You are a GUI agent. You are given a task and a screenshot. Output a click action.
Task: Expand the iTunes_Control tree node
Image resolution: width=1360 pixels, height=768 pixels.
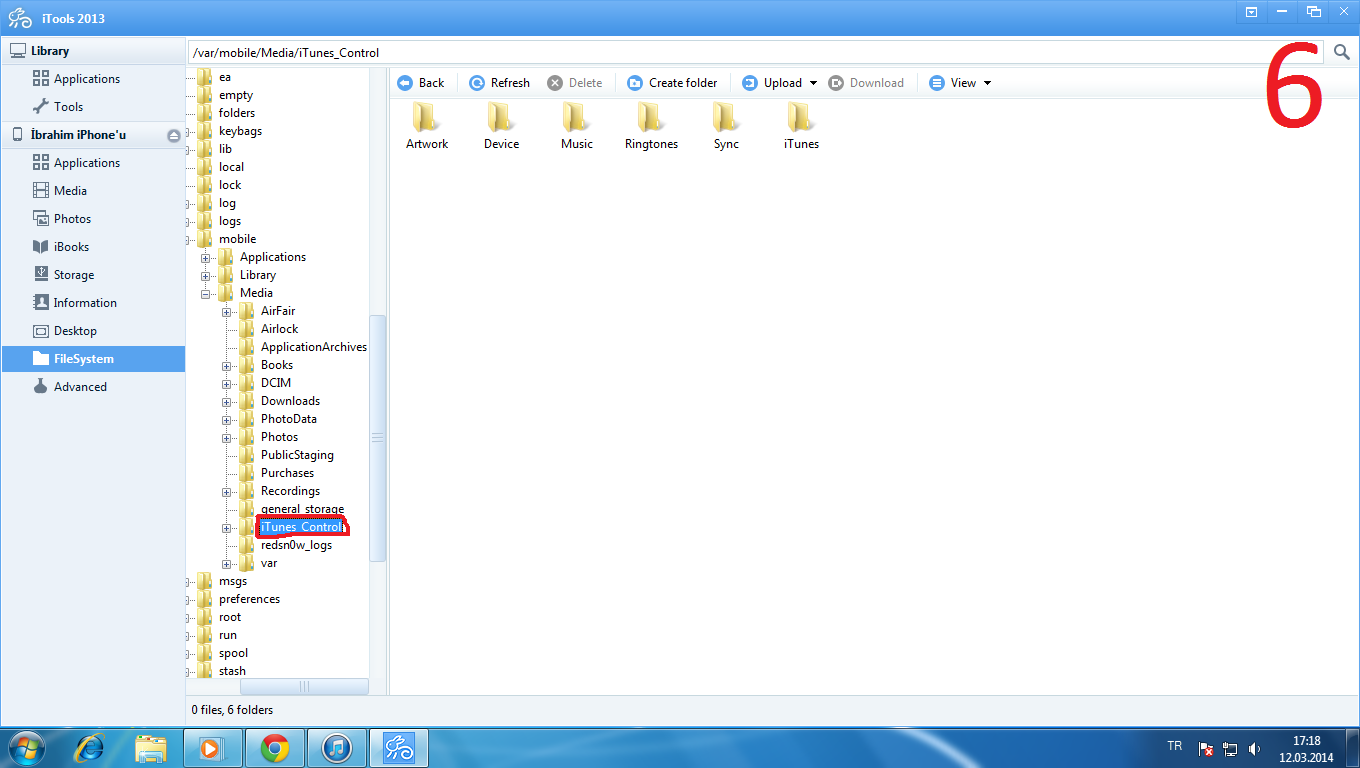tap(227, 528)
